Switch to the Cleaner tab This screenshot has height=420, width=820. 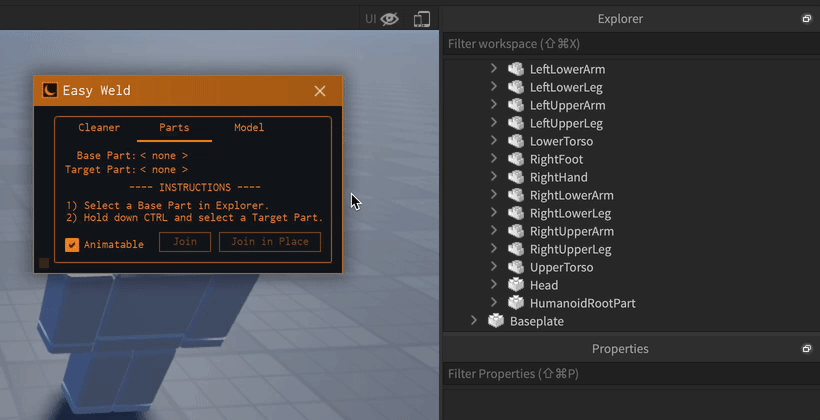(99, 128)
